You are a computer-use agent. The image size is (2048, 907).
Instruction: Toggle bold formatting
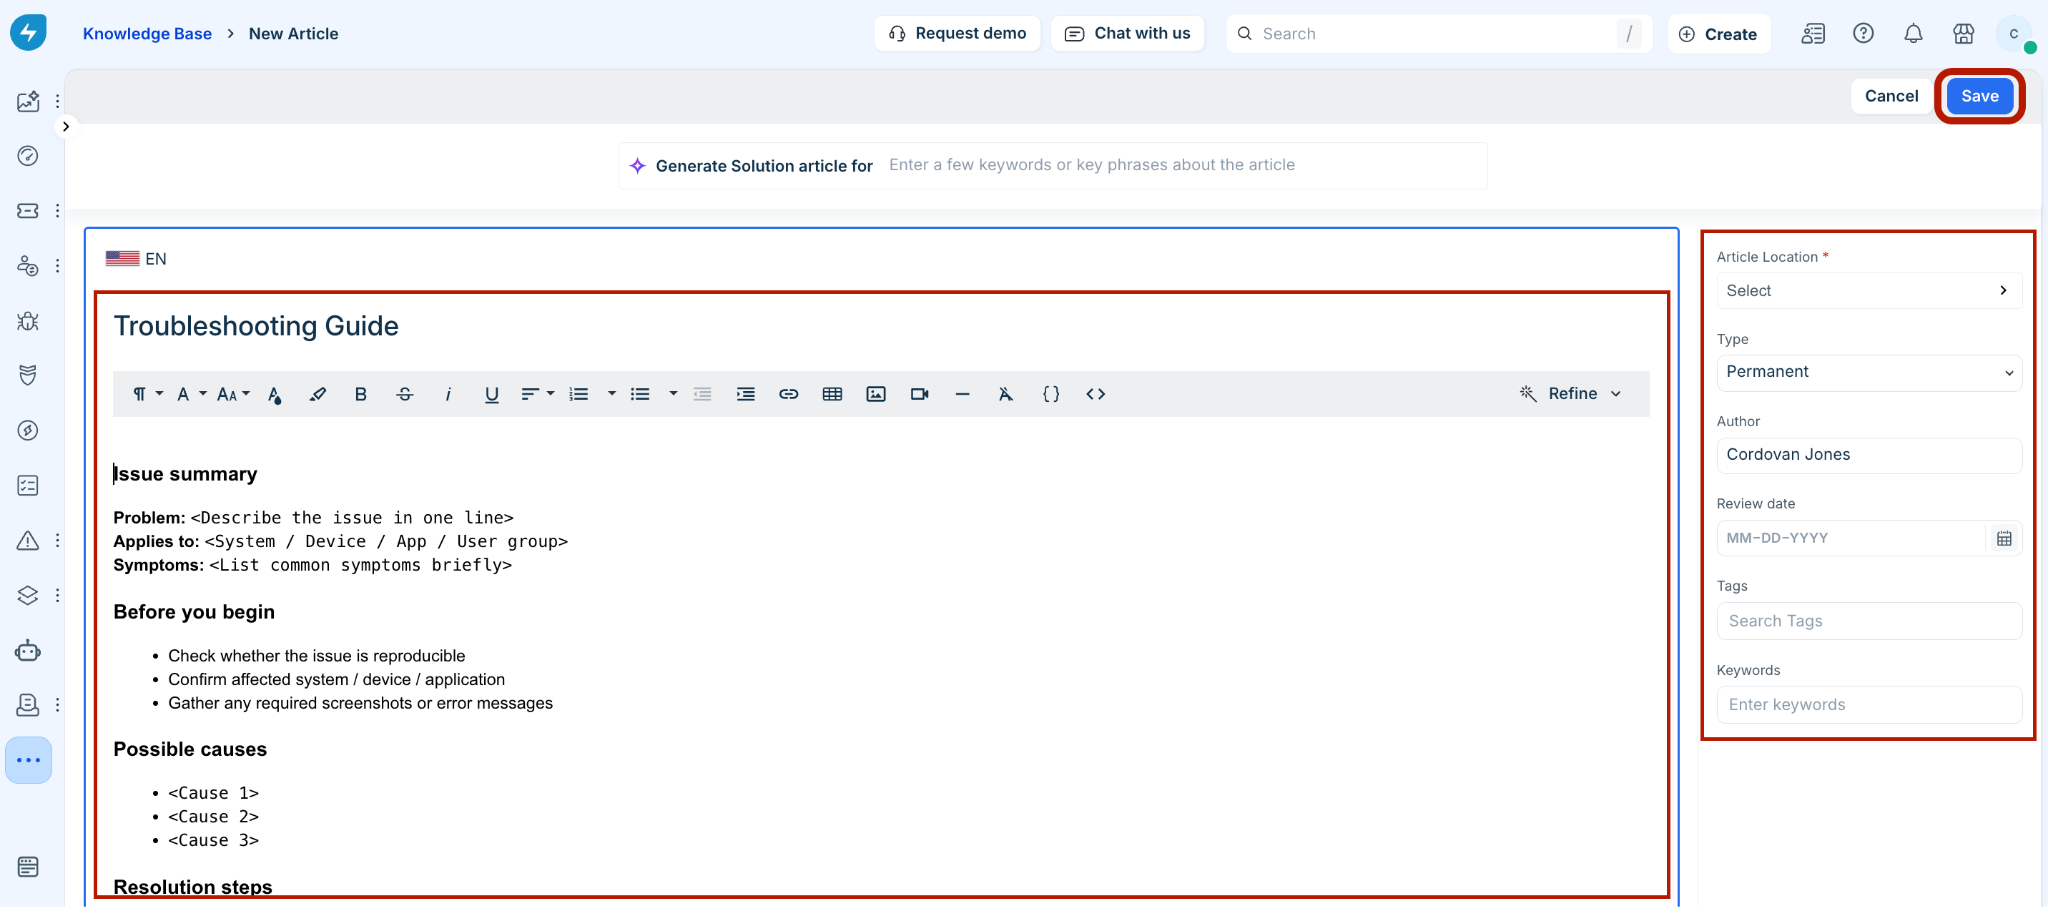[361, 394]
